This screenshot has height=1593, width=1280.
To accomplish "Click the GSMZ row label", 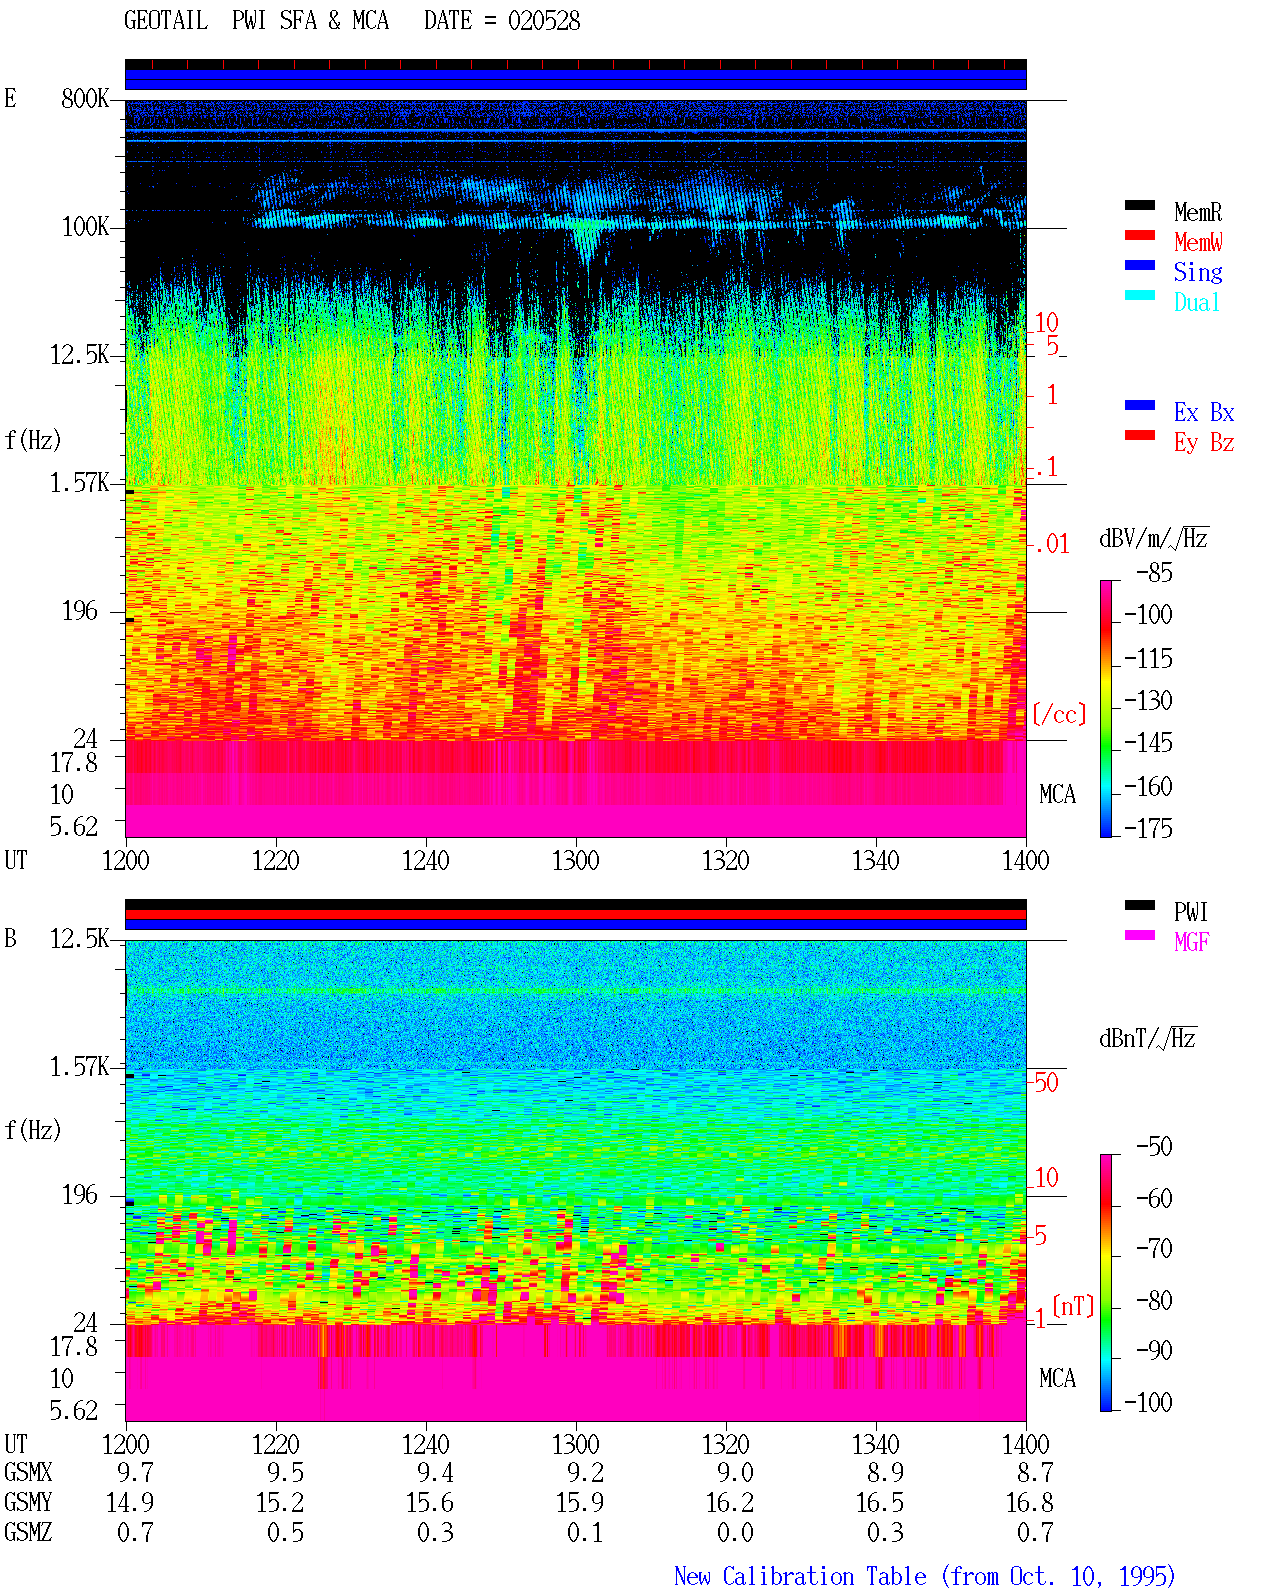I will [x=28, y=1533].
